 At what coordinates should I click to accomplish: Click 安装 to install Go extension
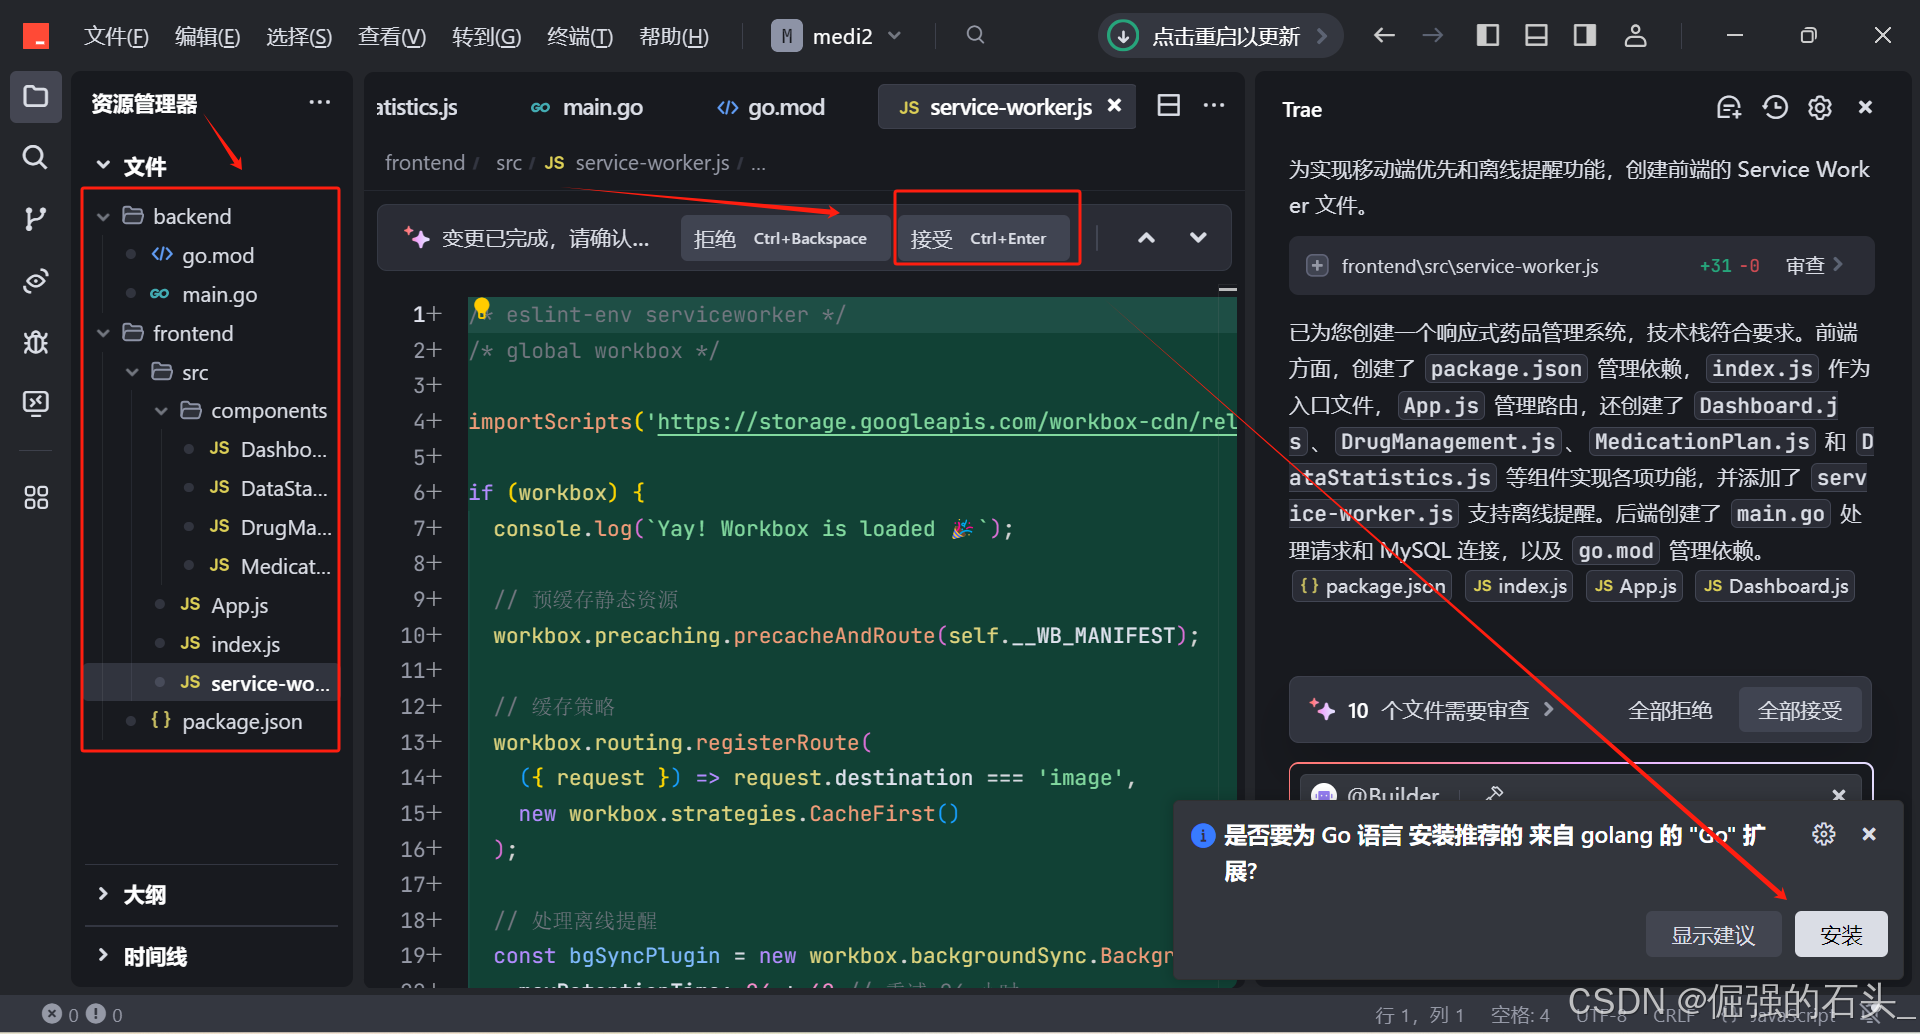tap(1840, 935)
